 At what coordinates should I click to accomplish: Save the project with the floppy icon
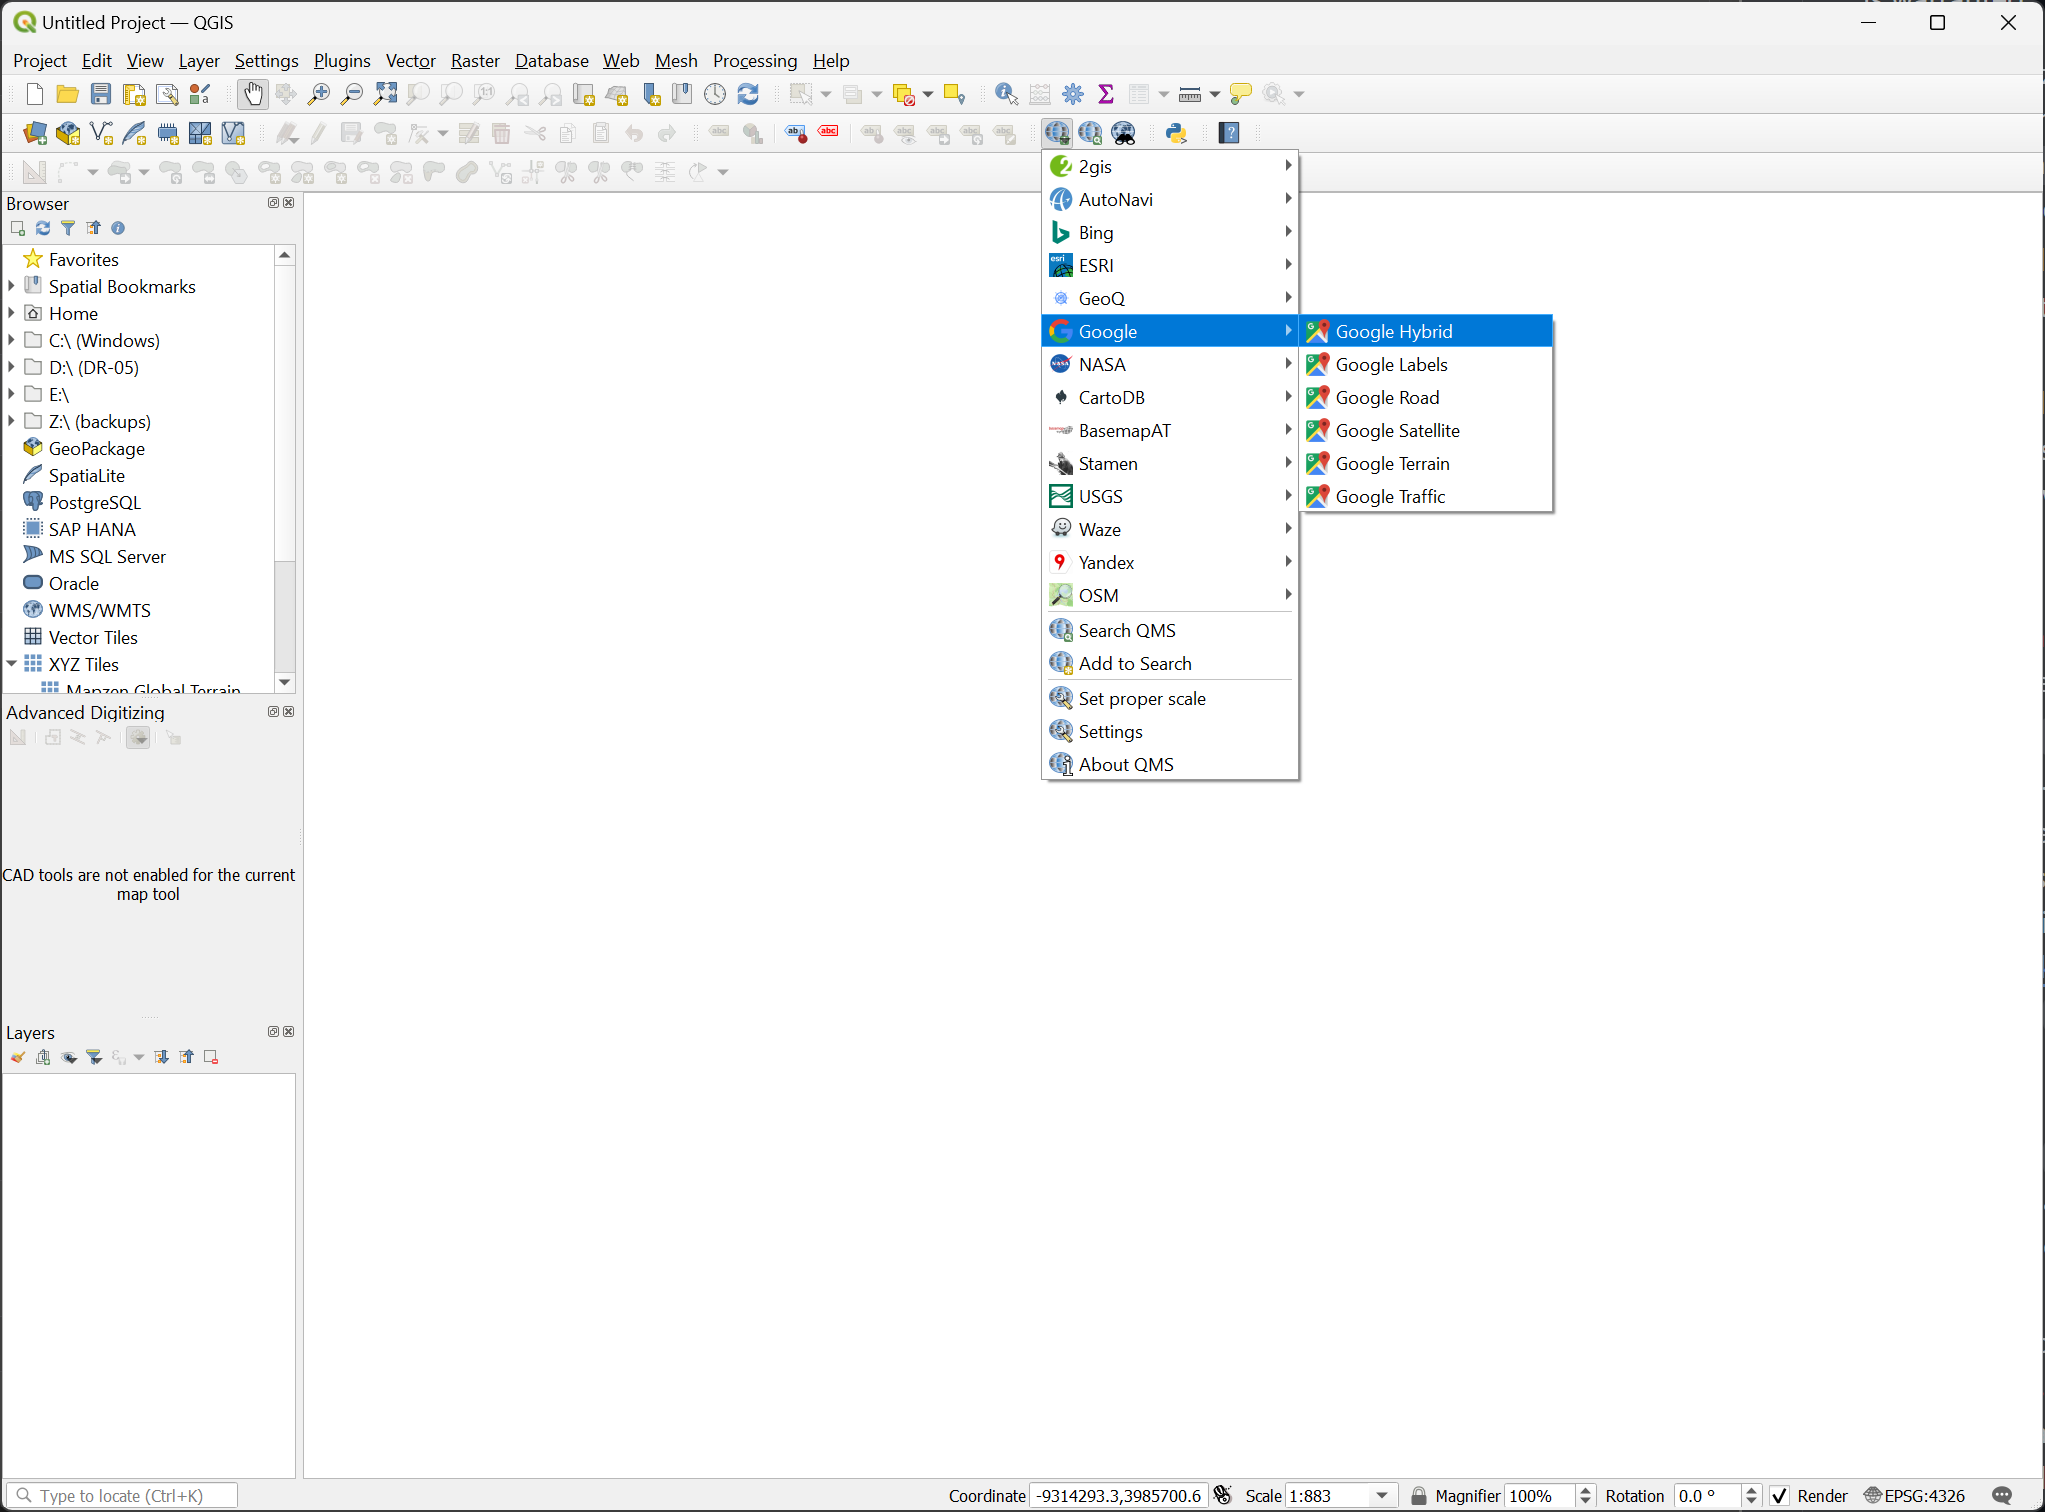(101, 94)
